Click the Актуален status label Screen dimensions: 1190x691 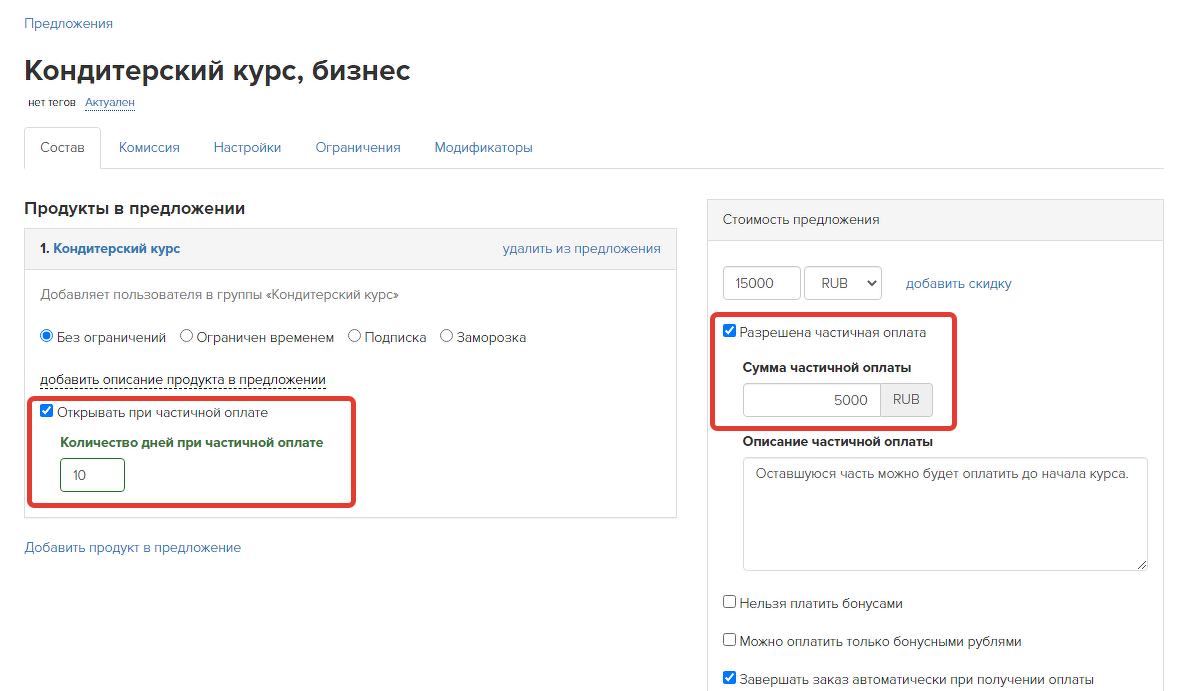point(109,102)
